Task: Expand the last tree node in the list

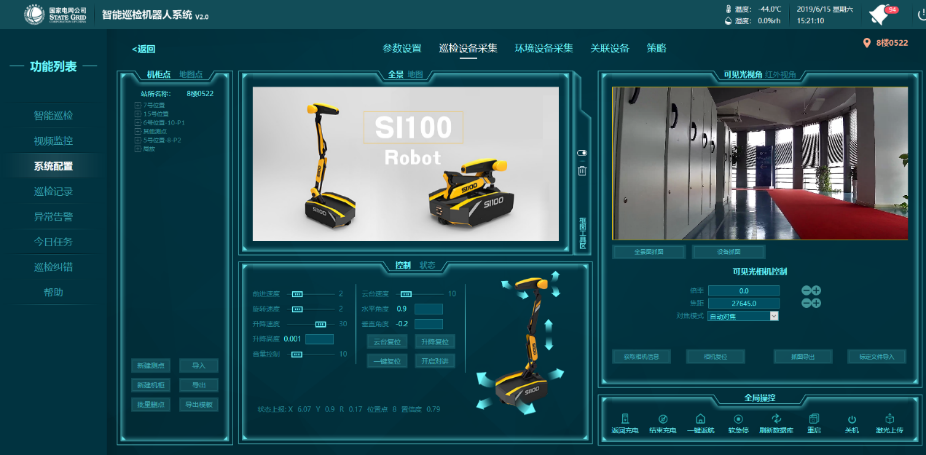Action: (138, 149)
